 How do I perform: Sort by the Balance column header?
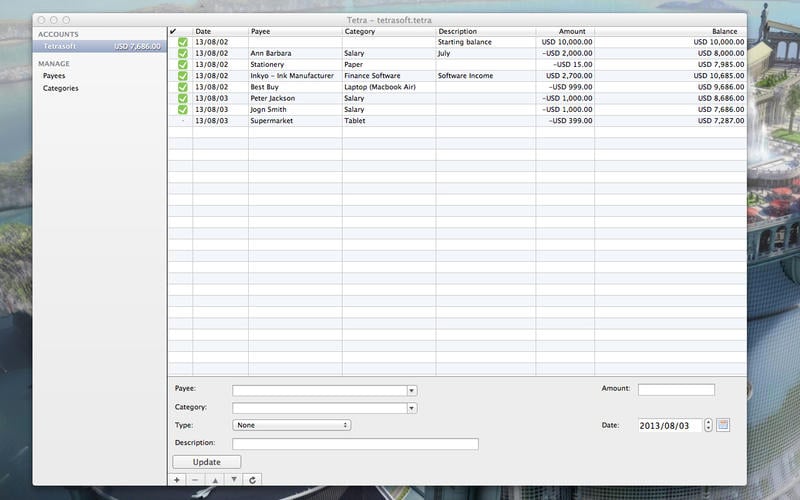tap(670, 32)
